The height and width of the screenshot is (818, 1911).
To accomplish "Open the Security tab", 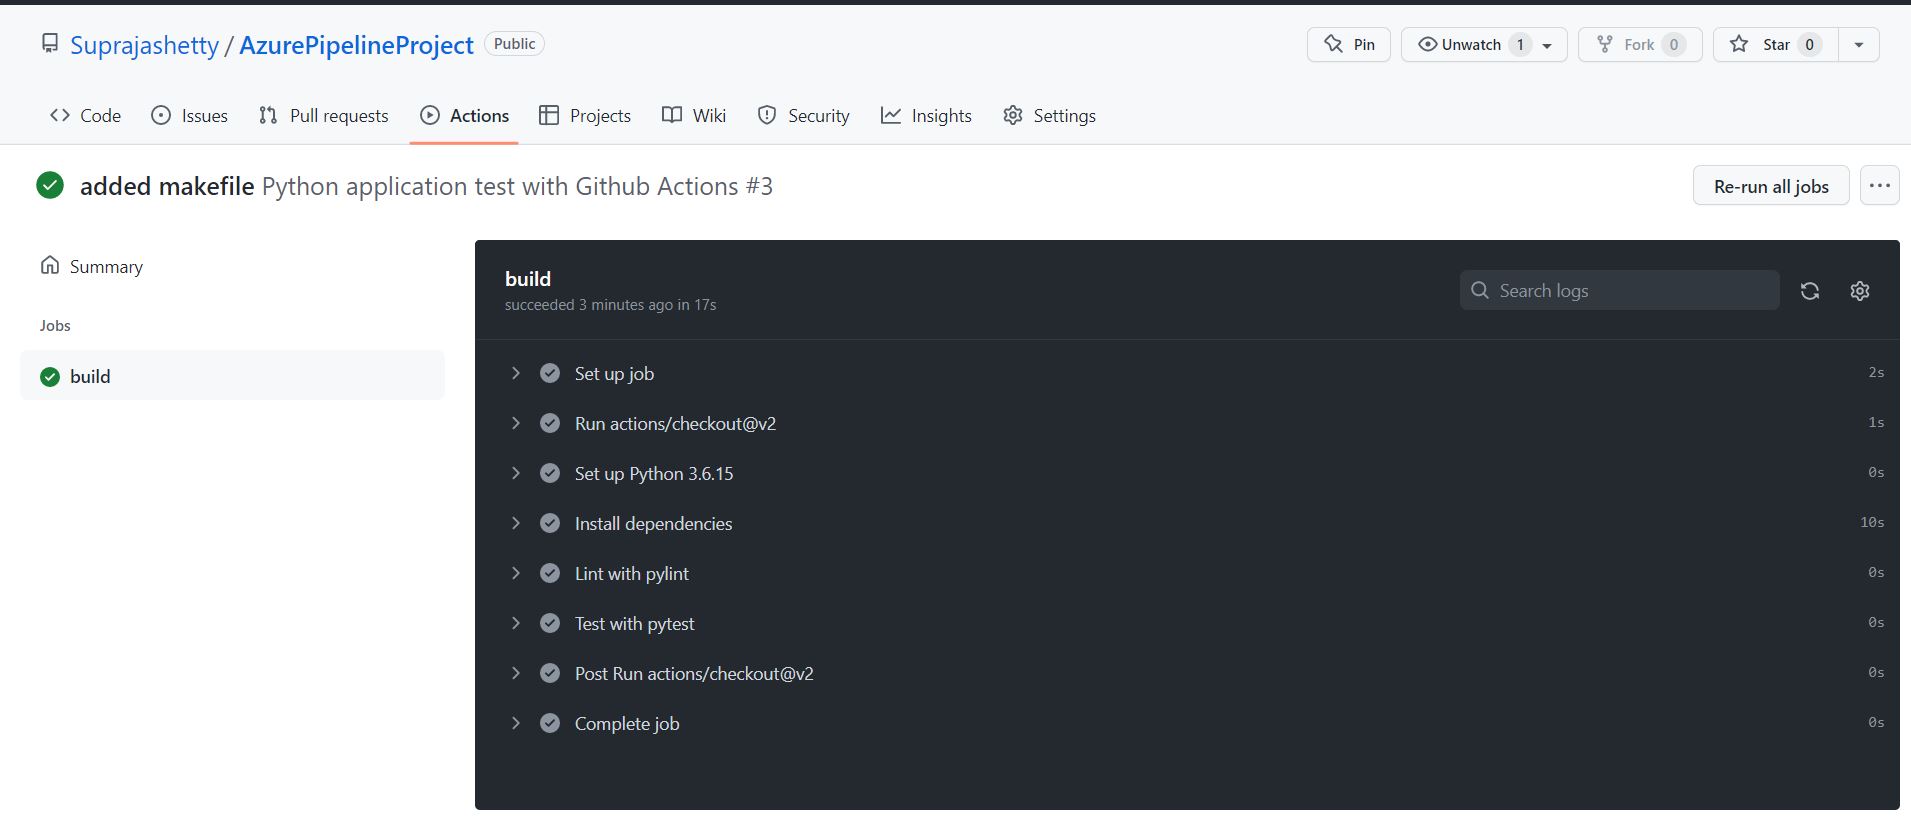I will point(804,115).
